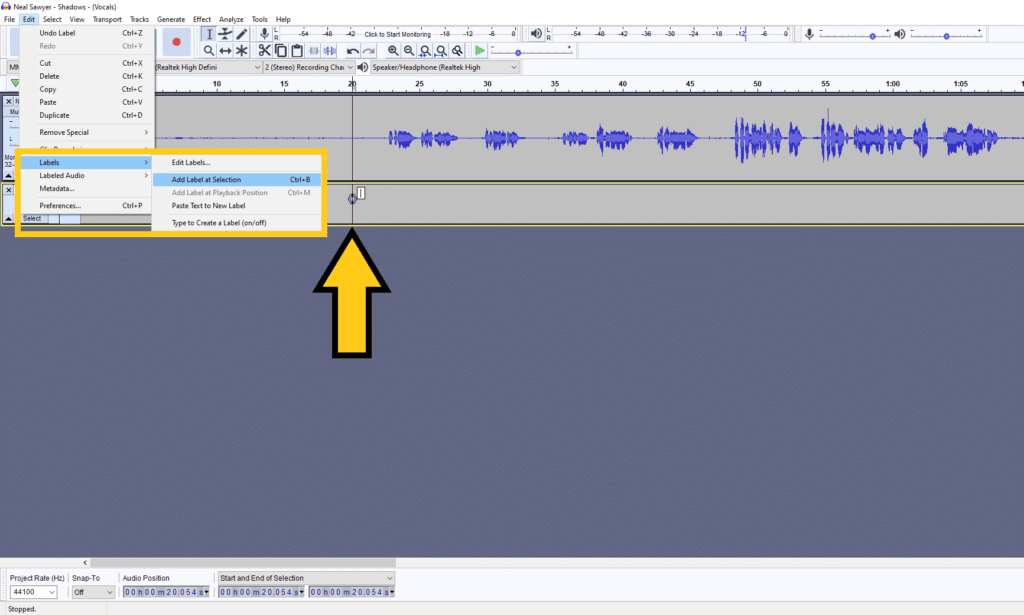Activate the Multi-Tool mode

pos(240,50)
